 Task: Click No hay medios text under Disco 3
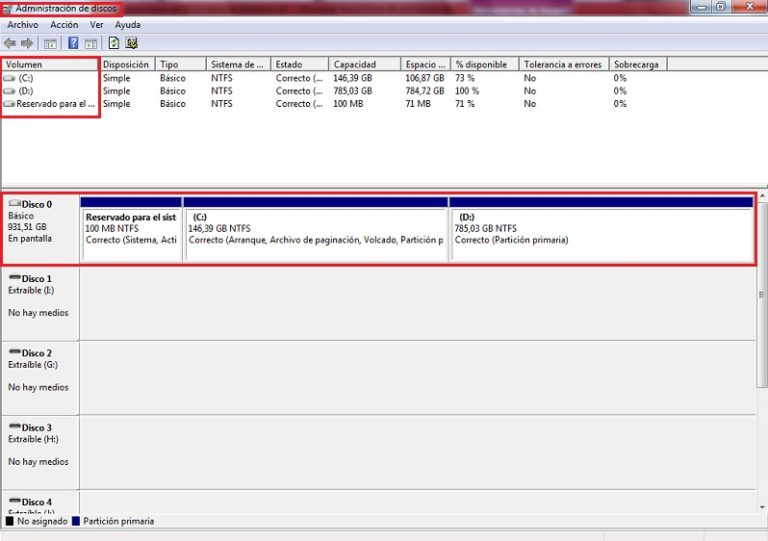38,461
